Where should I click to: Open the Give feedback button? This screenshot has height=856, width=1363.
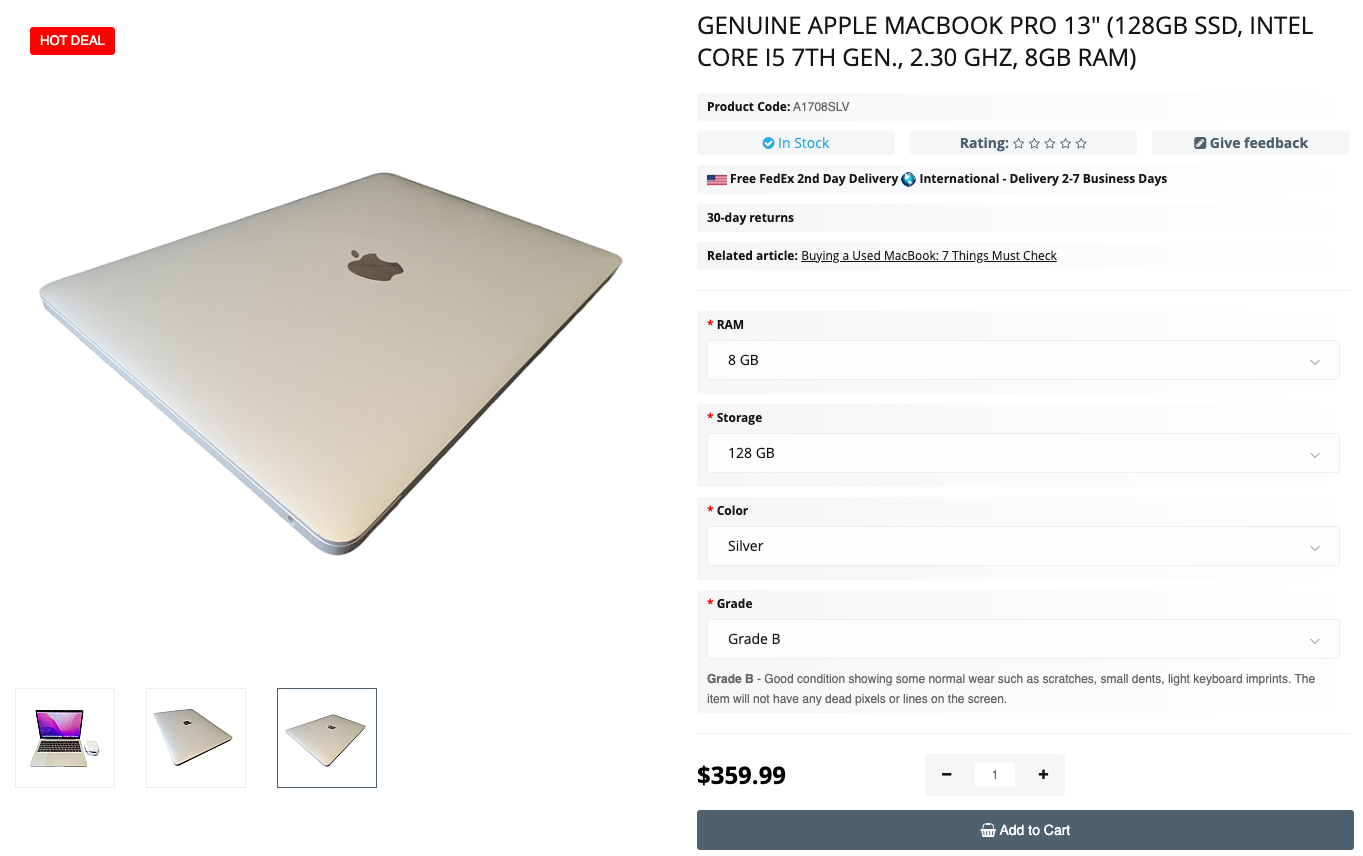click(x=1251, y=143)
